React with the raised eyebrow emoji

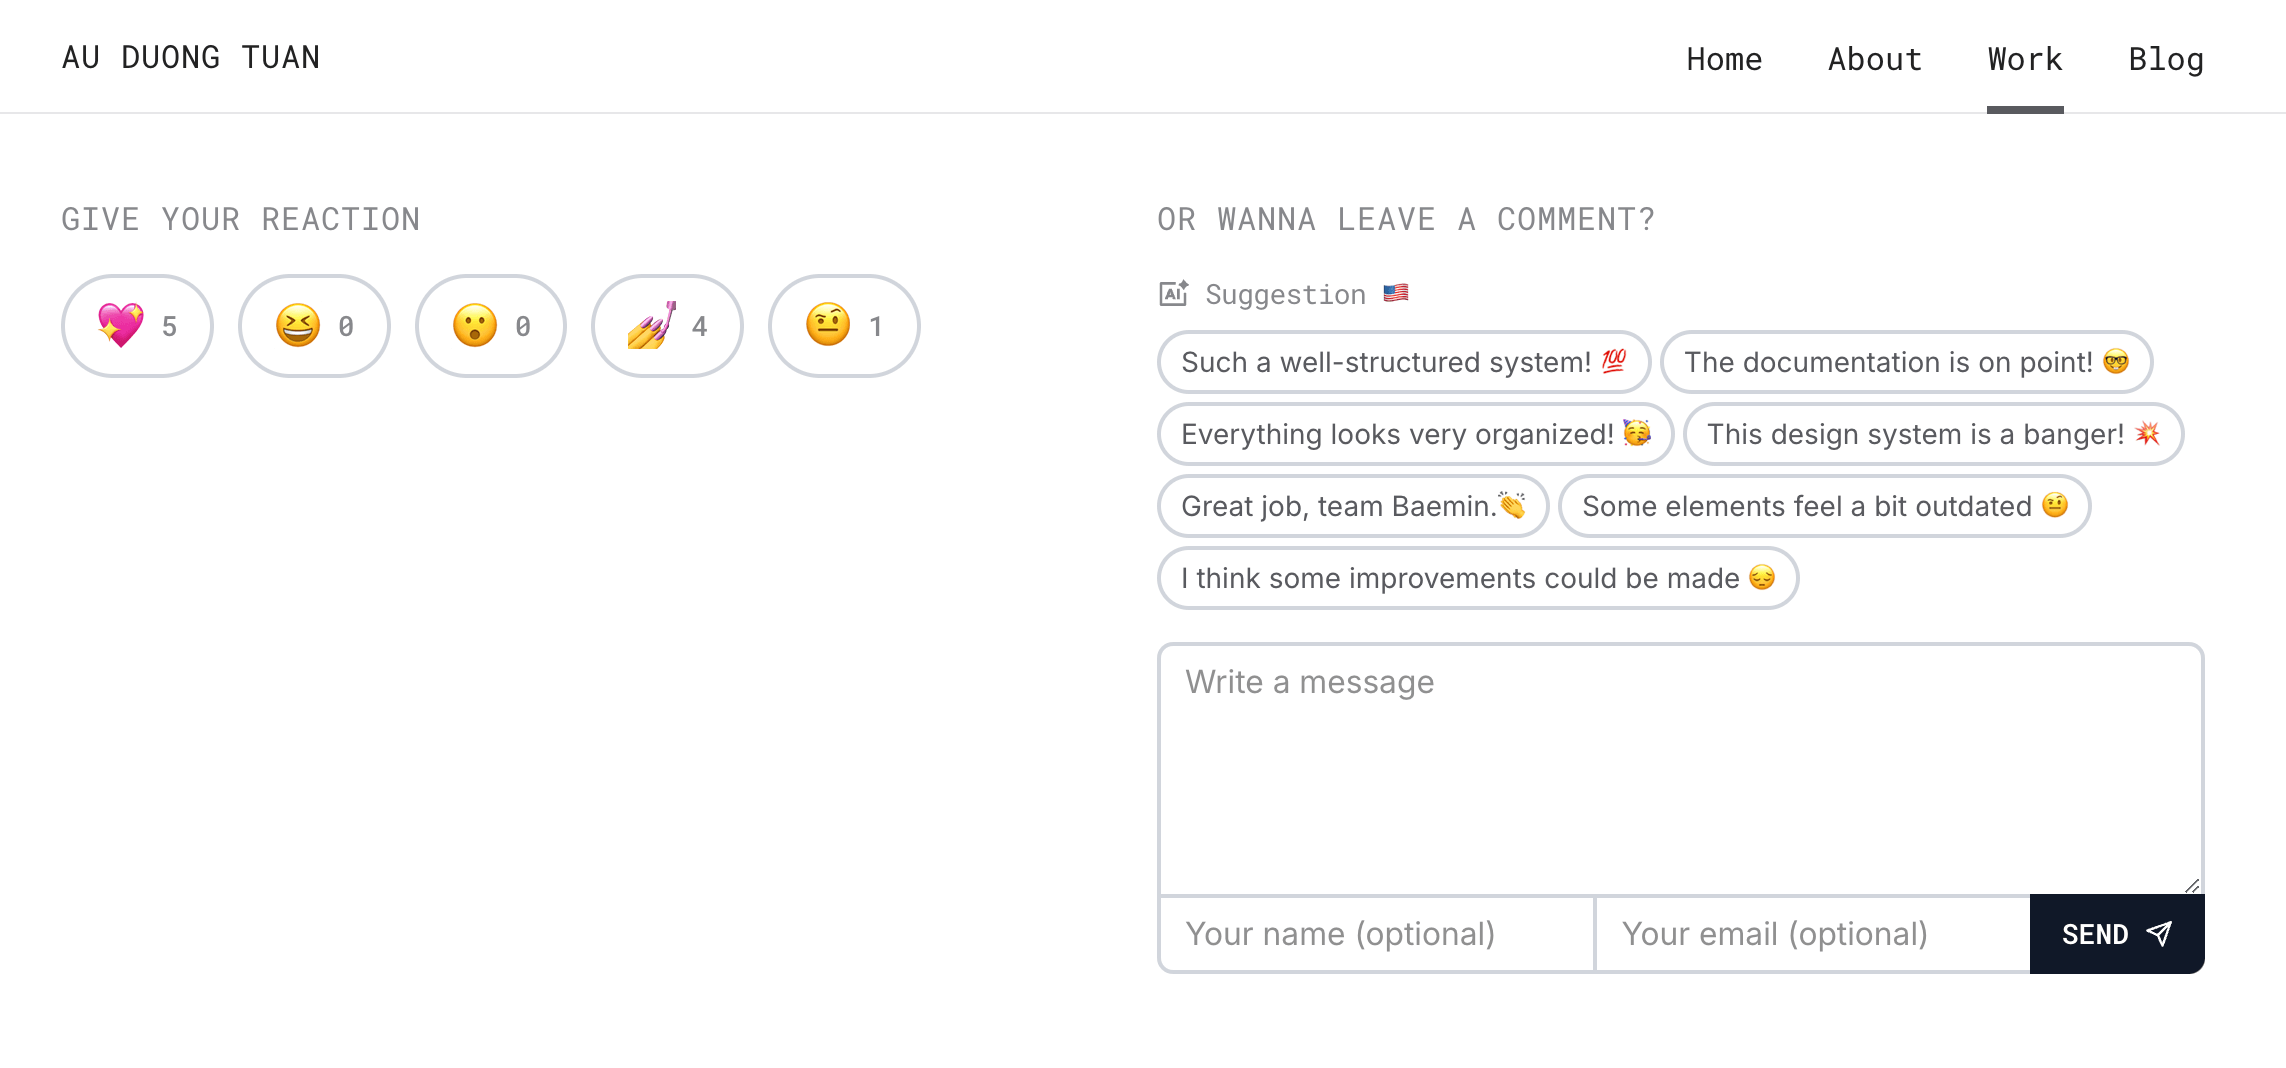(x=844, y=326)
